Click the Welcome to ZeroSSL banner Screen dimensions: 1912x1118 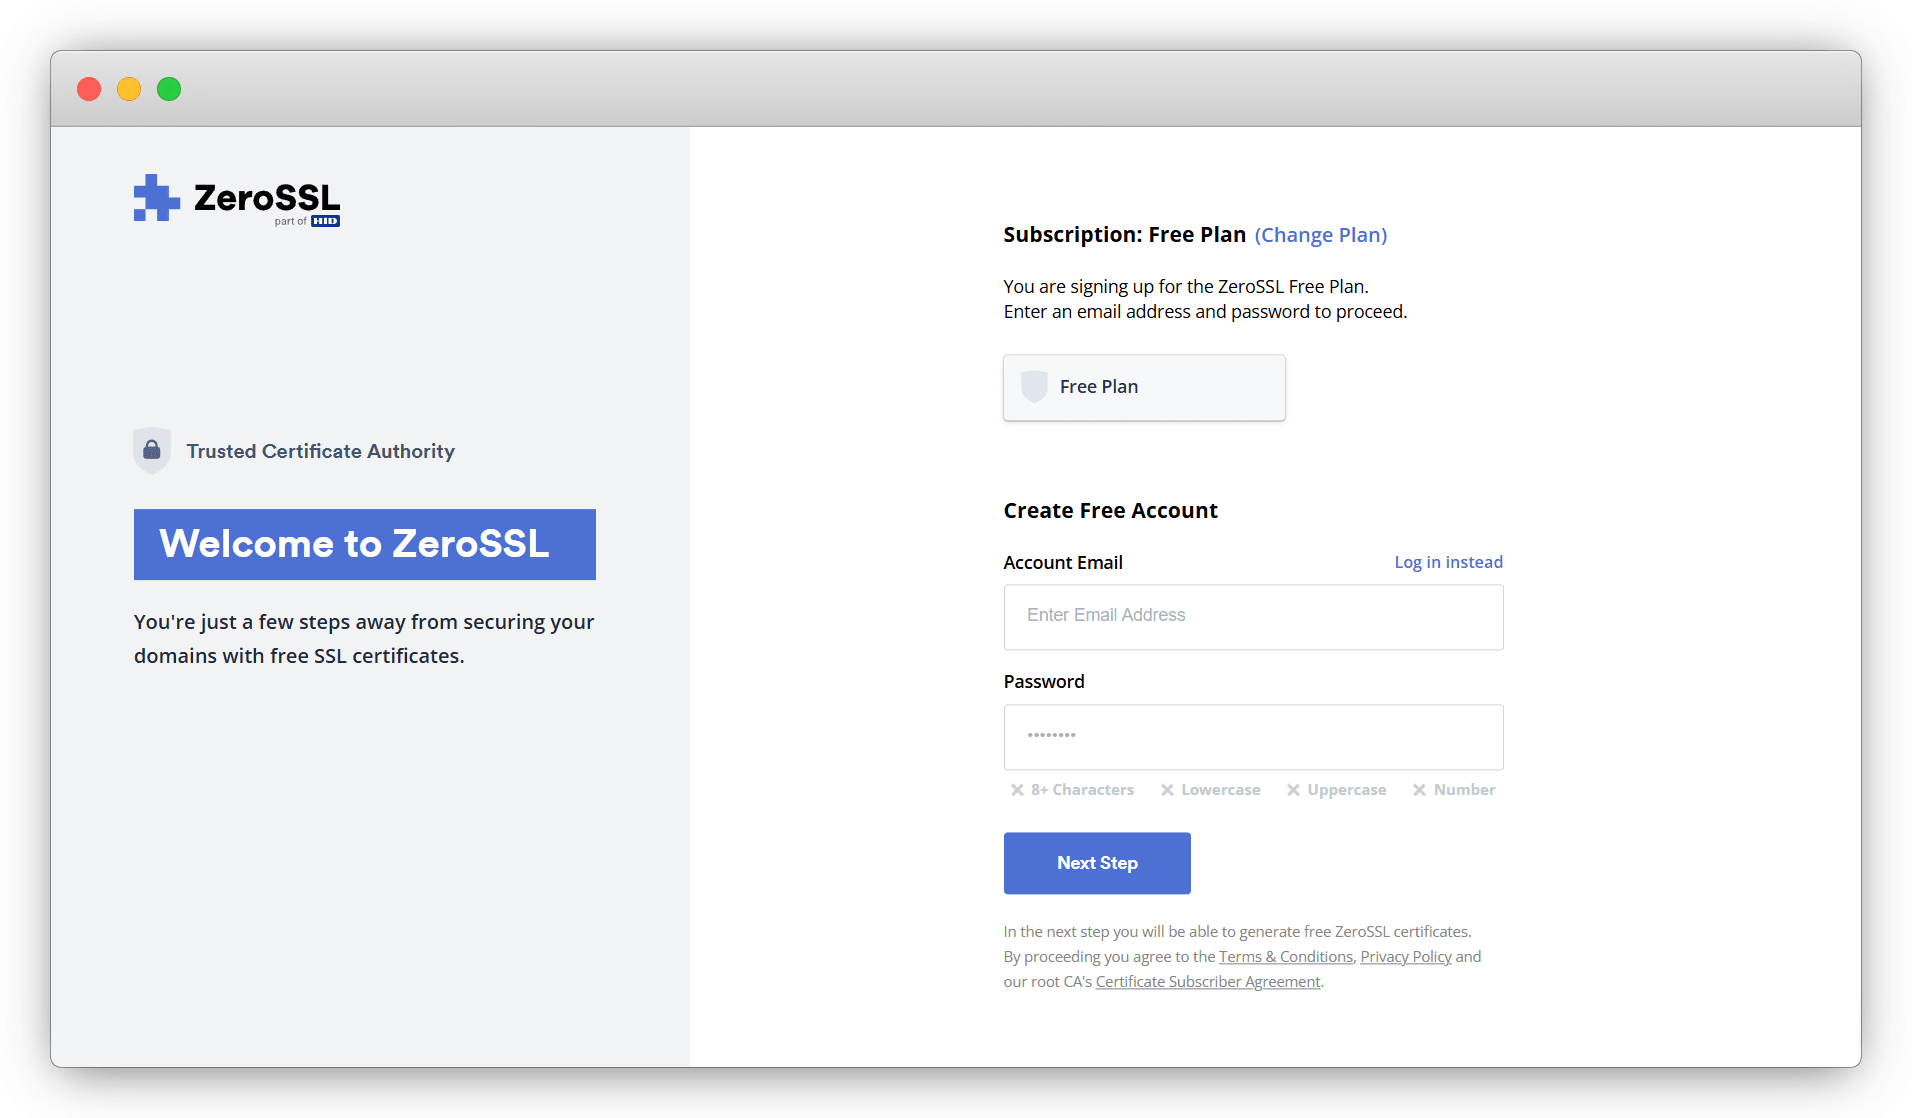click(364, 544)
